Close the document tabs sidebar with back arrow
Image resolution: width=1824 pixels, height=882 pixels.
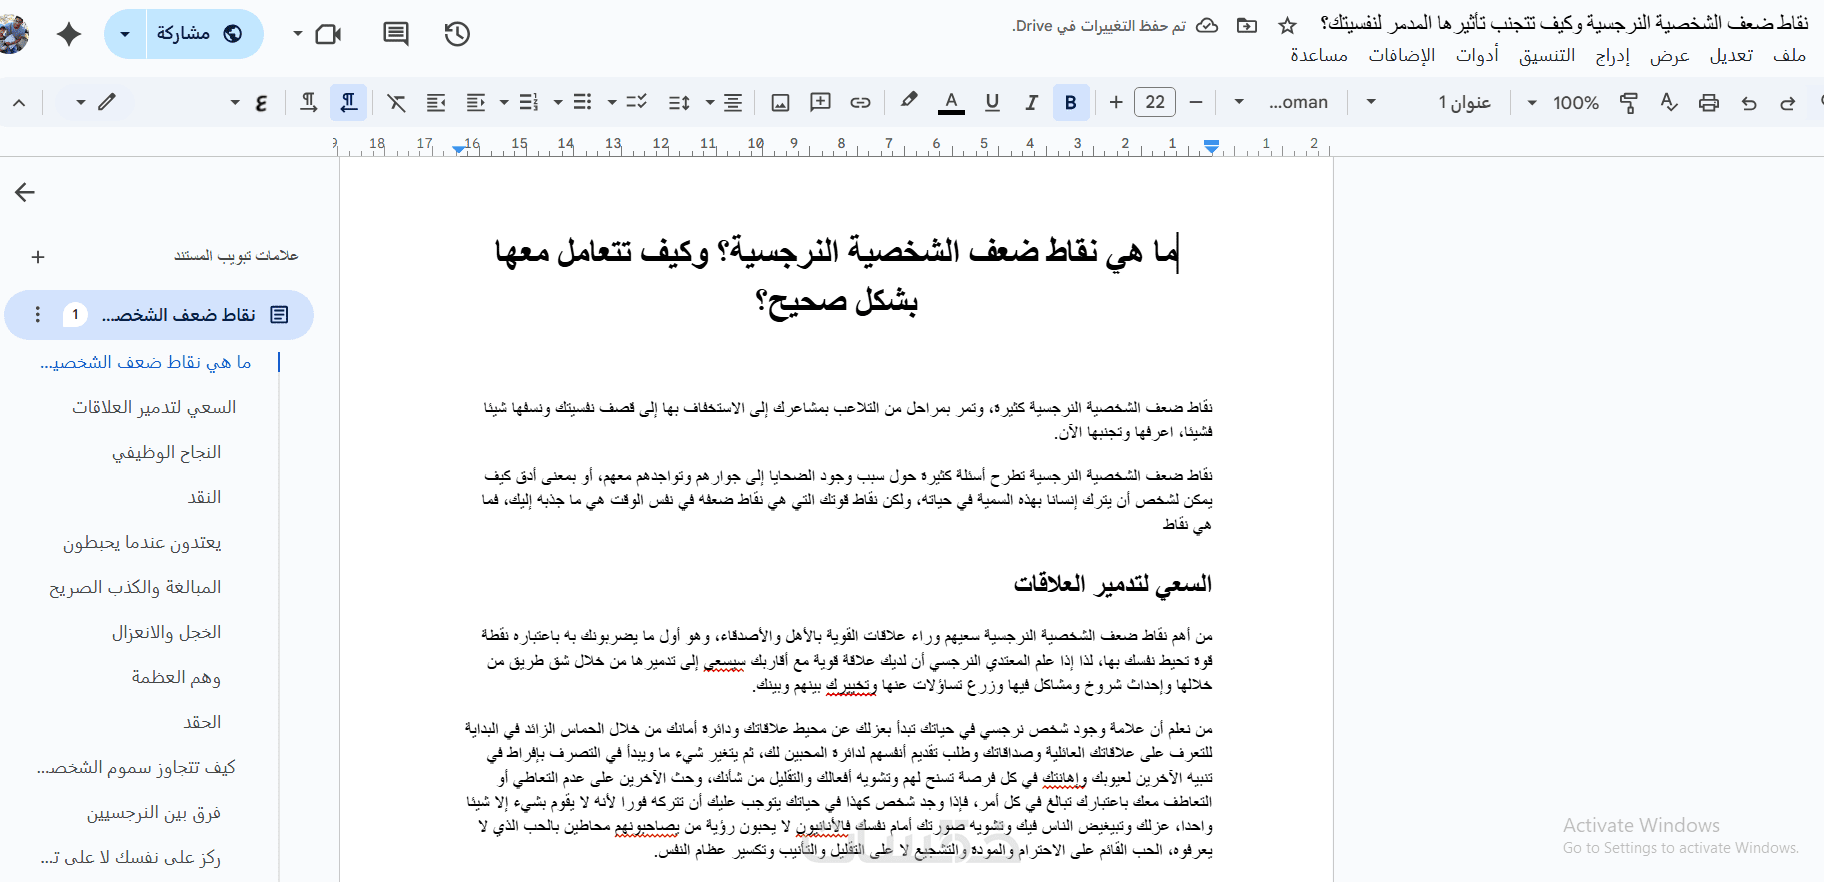[25, 192]
